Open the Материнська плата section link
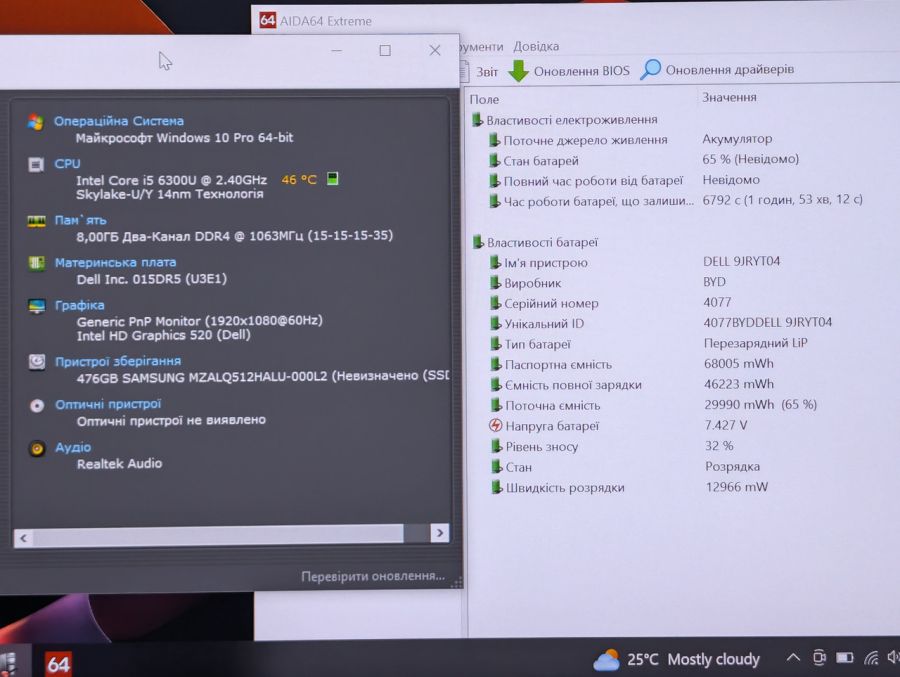The height and width of the screenshot is (677, 900). point(115,262)
